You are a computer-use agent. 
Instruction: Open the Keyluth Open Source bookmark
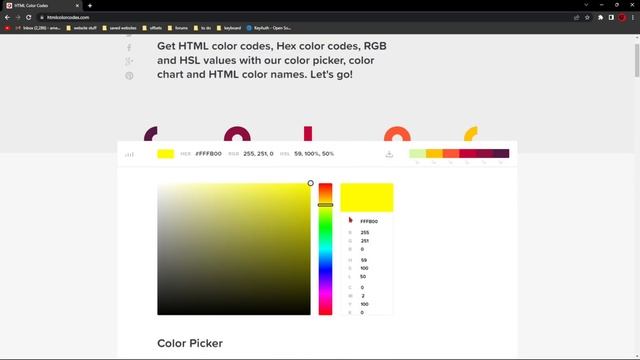pyautogui.click(x=269, y=28)
